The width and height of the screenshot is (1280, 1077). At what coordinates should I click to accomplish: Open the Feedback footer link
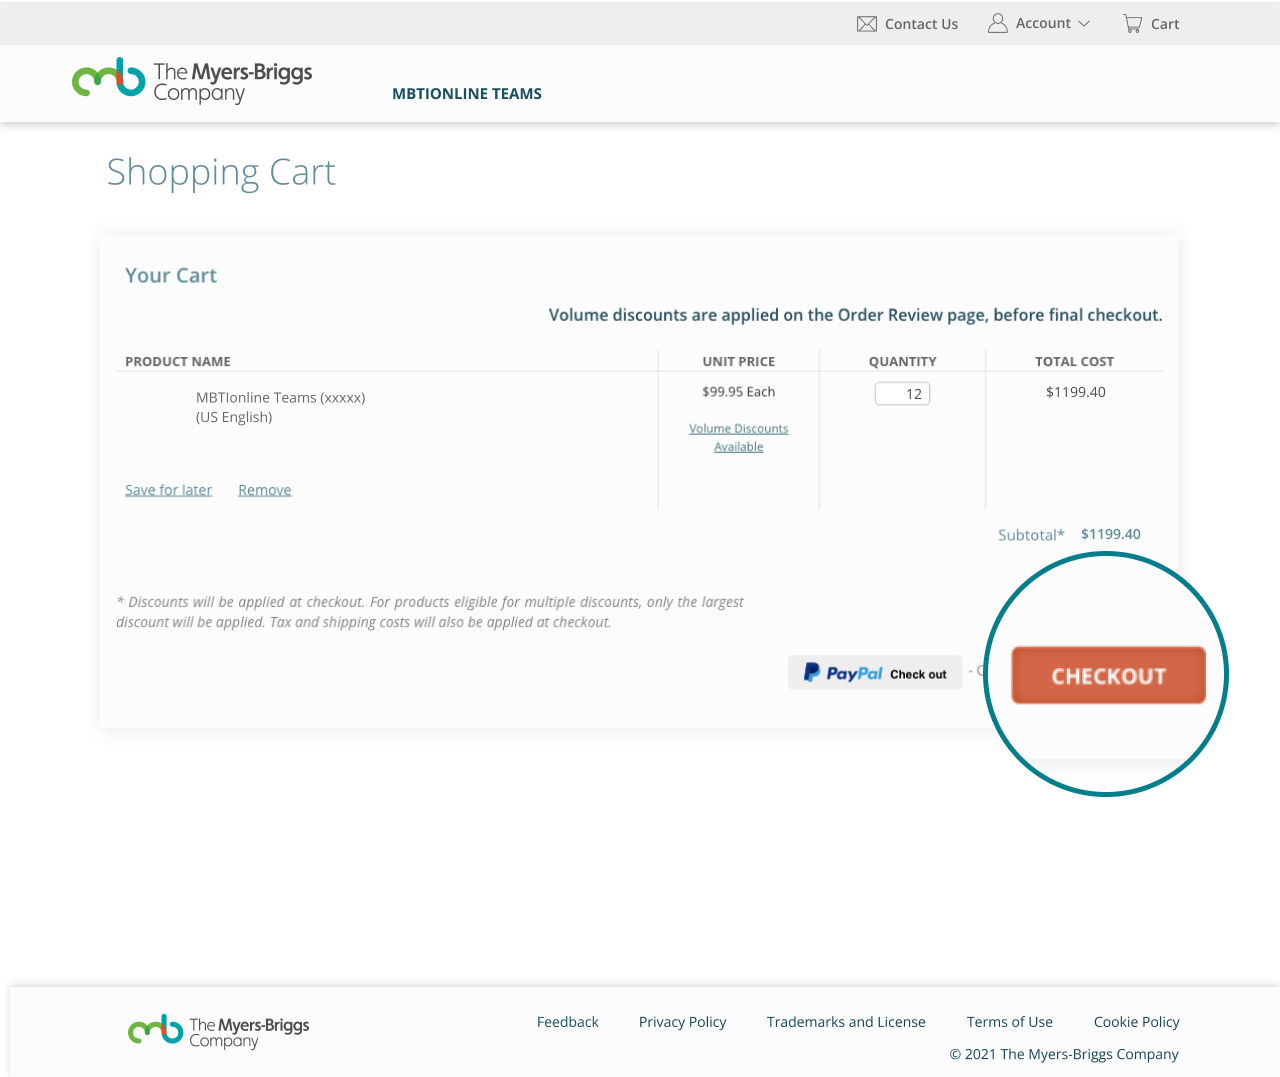(x=568, y=1022)
